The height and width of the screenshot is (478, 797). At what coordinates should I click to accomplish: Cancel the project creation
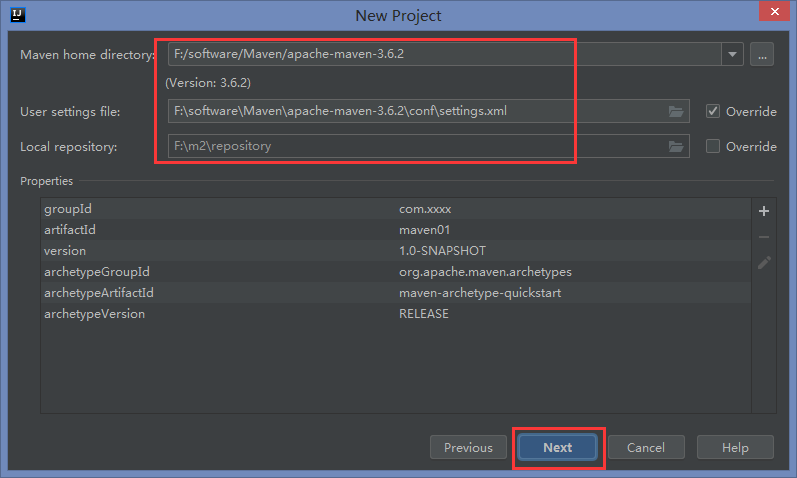tap(645, 447)
